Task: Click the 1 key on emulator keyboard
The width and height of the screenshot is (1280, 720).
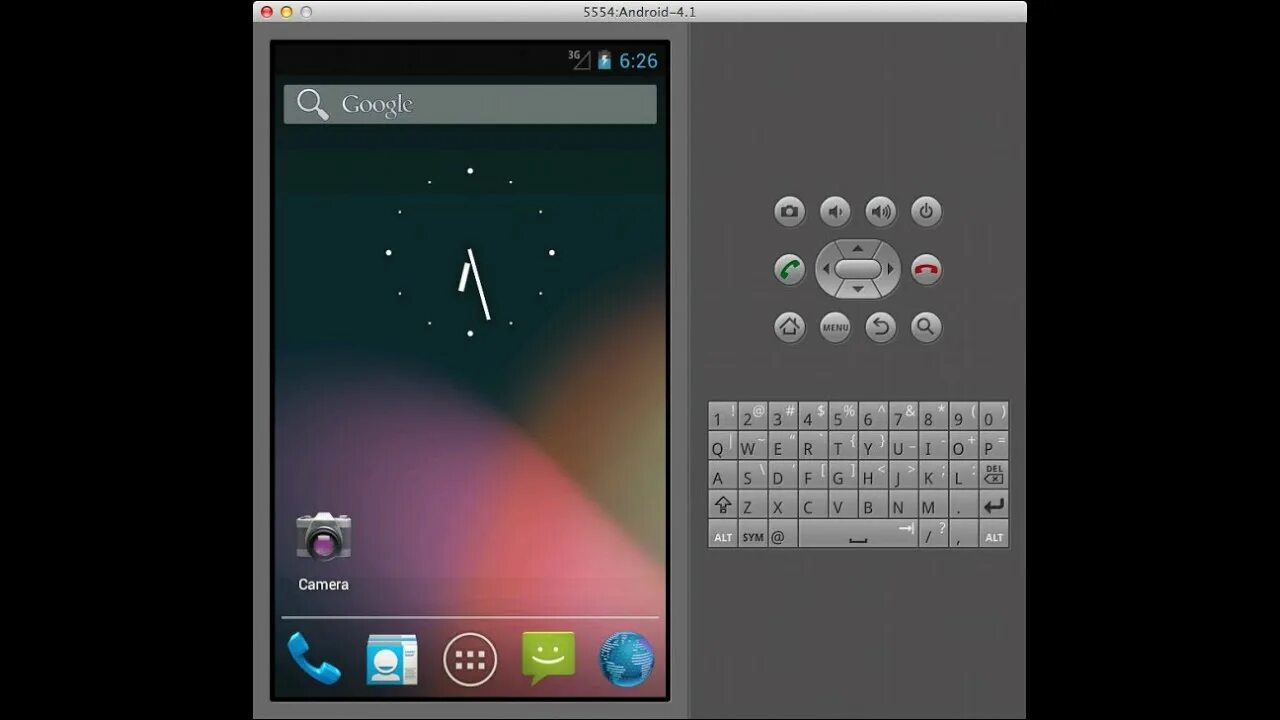Action: (723, 416)
